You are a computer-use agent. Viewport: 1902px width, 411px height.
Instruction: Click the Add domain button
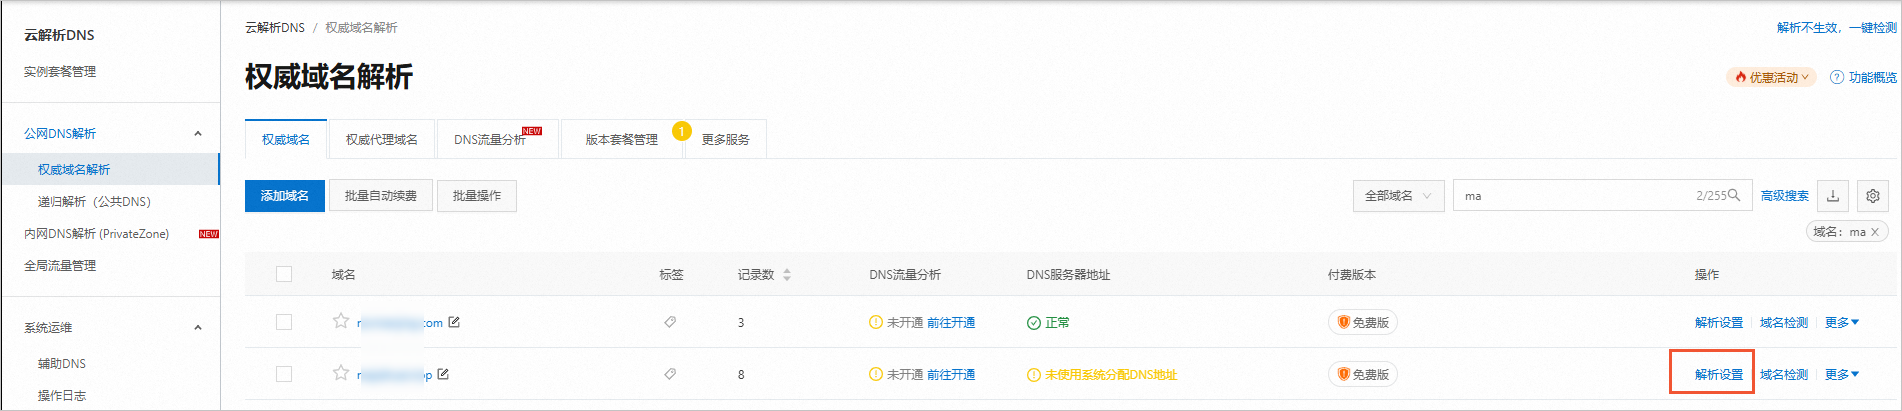pos(285,196)
